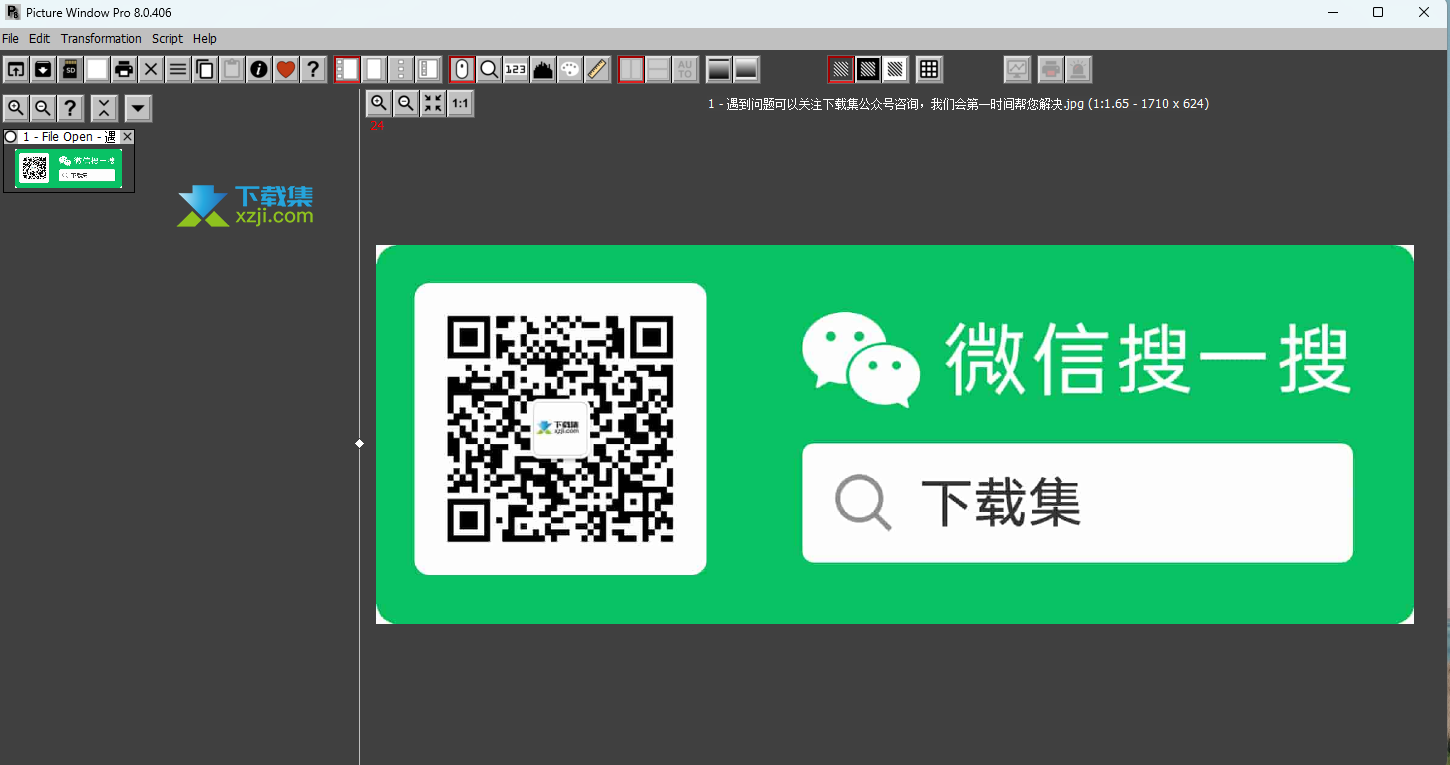The height and width of the screenshot is (765, 1450).
Task: Click the X close-image toolbar icon
Action: pyautogui.click(x=151, y=69)
